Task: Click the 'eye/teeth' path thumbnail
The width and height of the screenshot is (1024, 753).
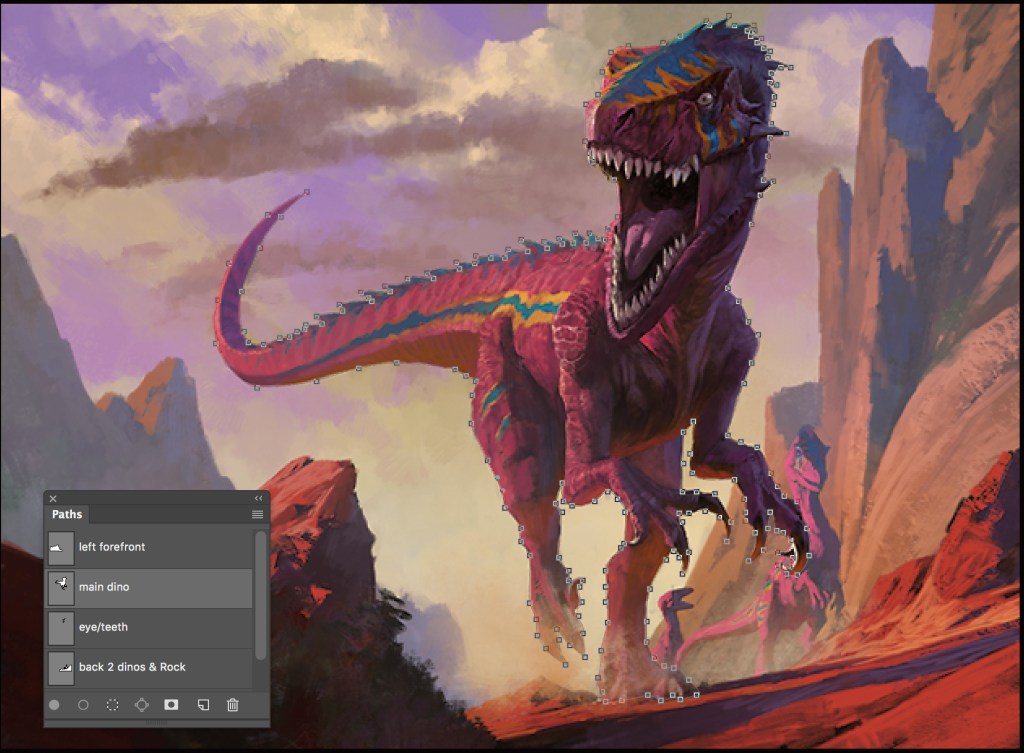Action: [61, 627]
